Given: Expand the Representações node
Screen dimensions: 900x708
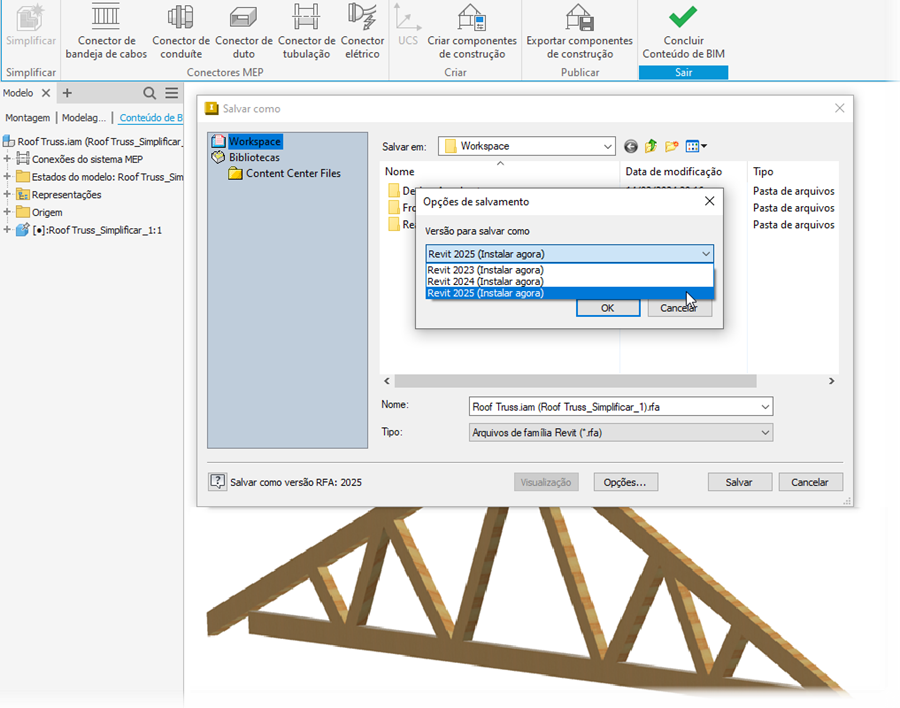Looking at the screenshot, I should (x=7, y=194).
